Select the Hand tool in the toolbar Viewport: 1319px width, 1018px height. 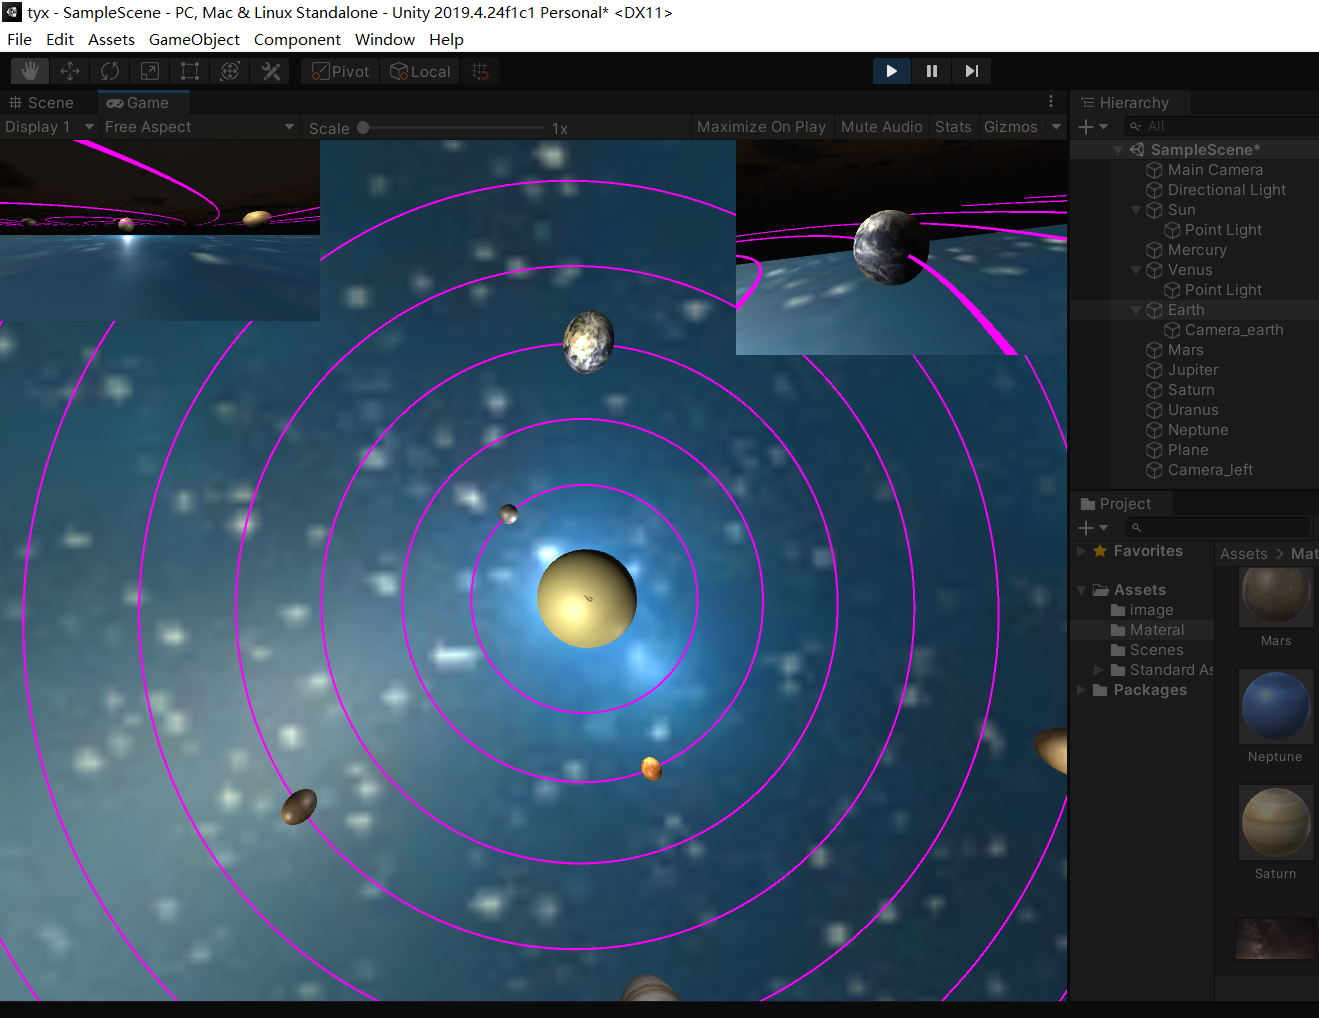(x=28, y=70)
